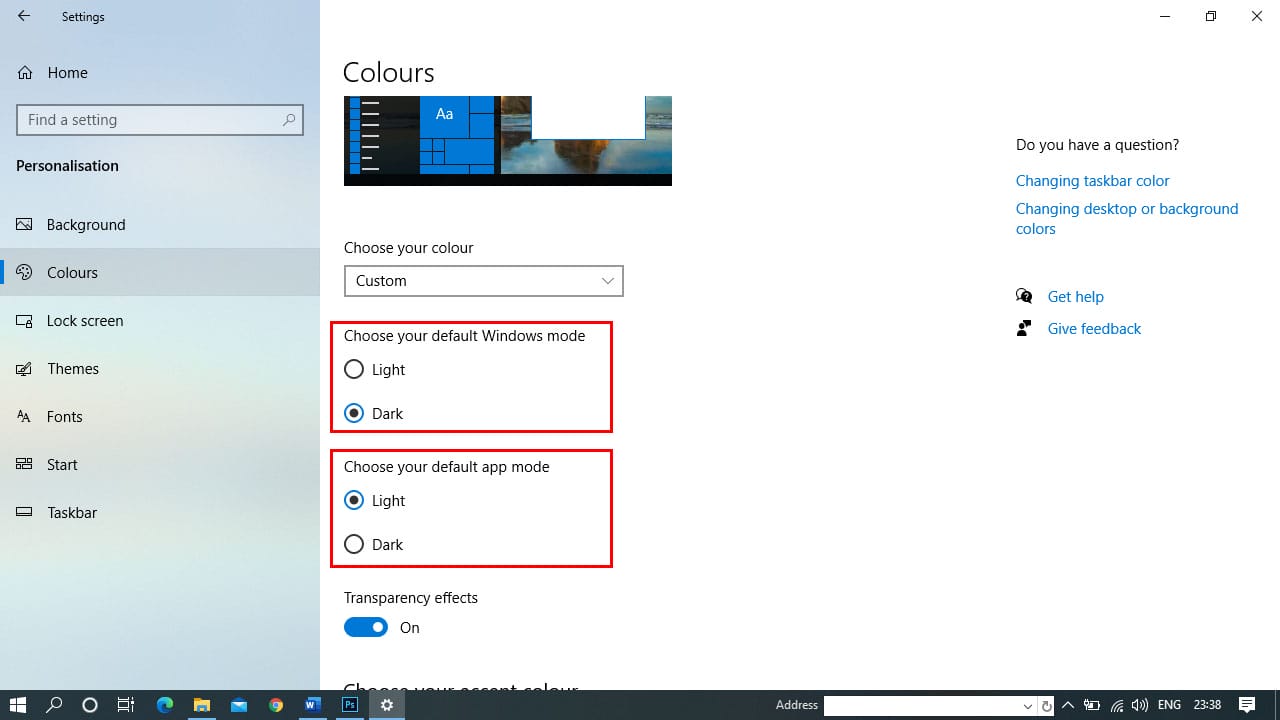
Task: Open the Lock screen settings page
Action: tap(85, 321)
